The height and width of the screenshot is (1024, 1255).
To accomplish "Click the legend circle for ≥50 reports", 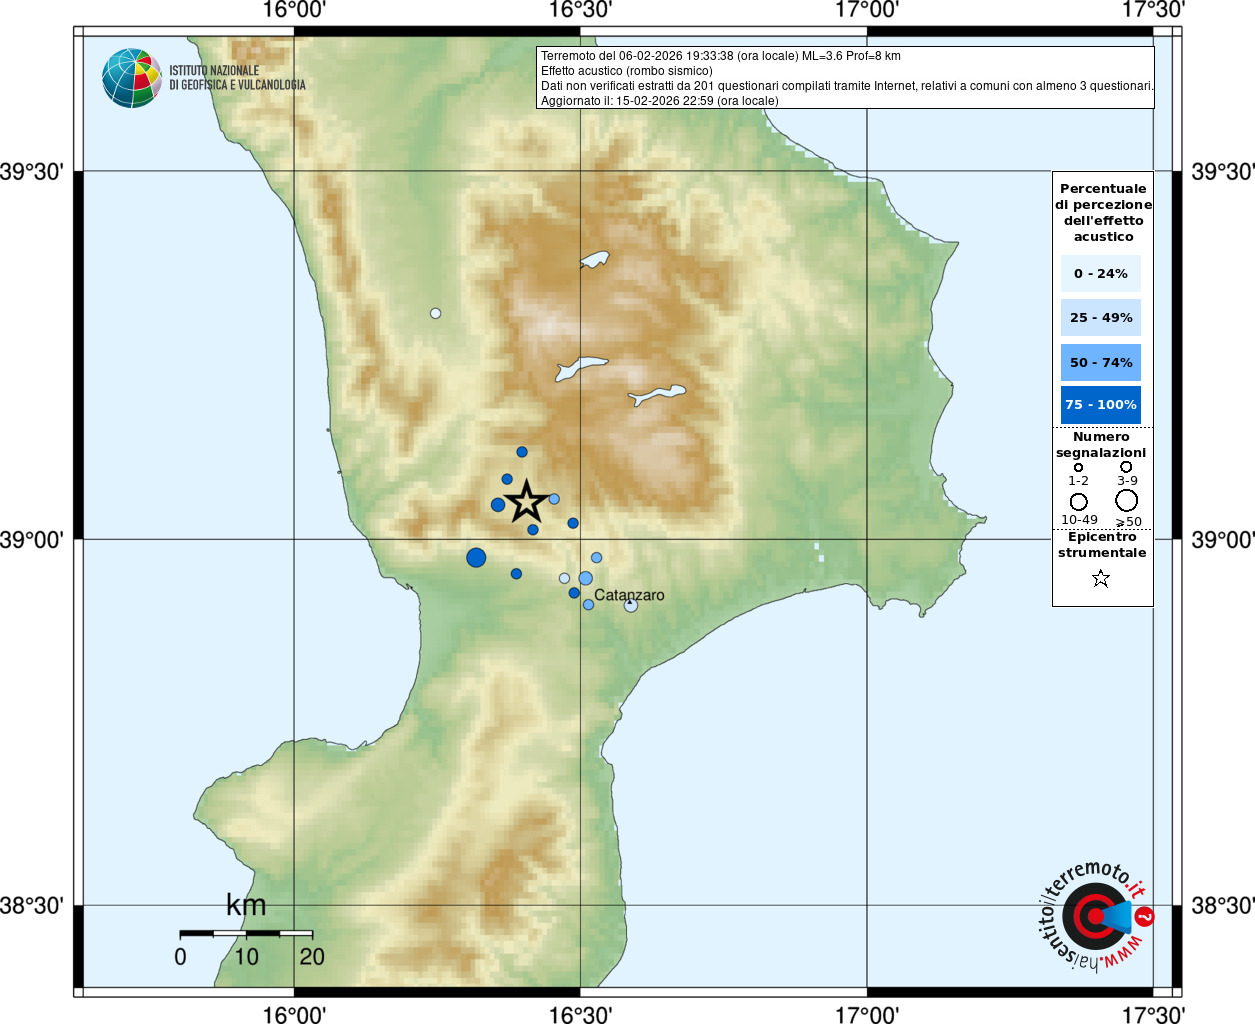I will [1127, 501].
